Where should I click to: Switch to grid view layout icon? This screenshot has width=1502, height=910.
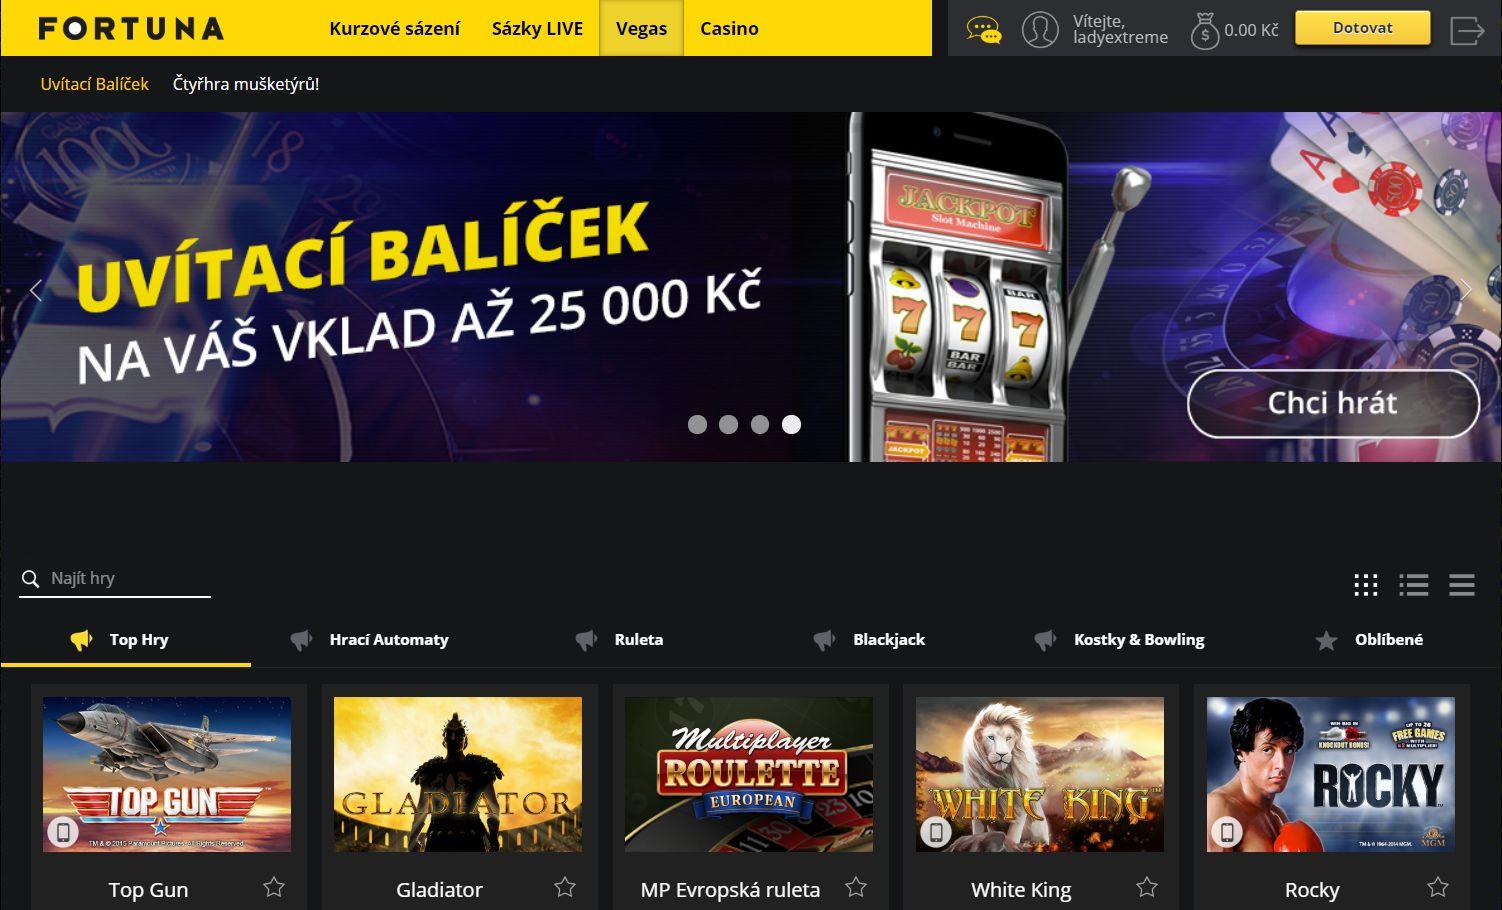pyautogui.click(x=1366, y=585)
